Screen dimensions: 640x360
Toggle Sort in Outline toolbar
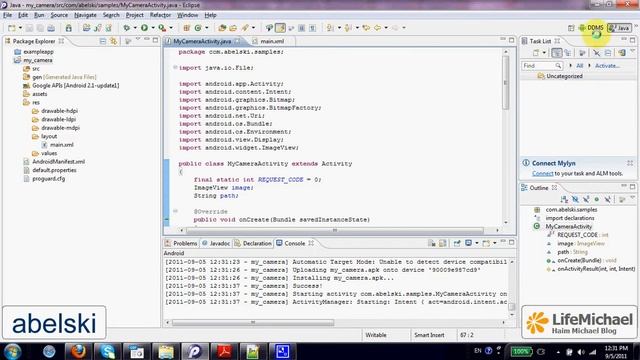coord(564,199)
